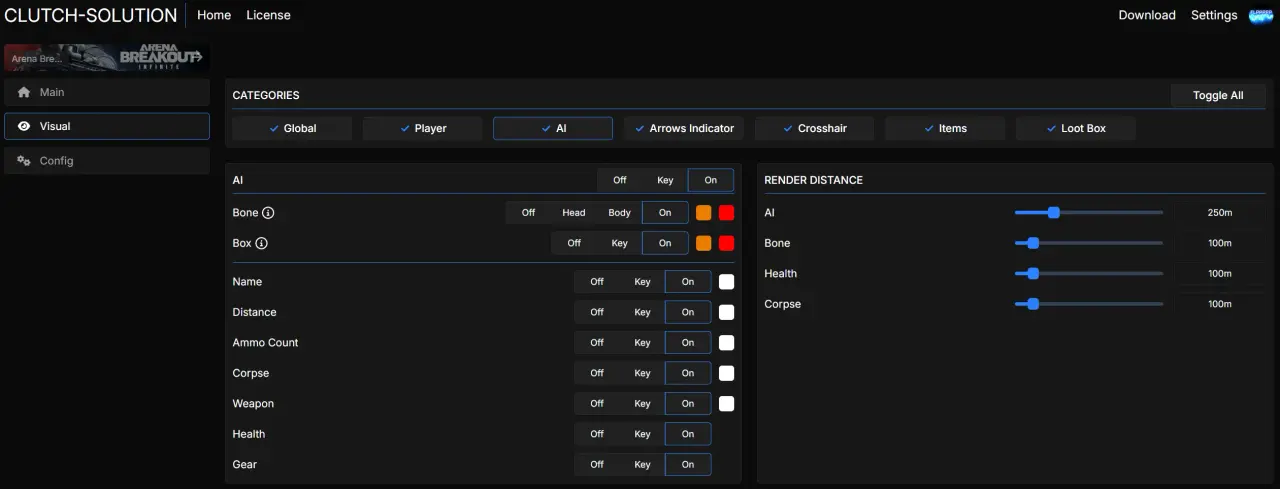Set Bone mode to Body
The image size is (1280, 489).
coord(620,213)
